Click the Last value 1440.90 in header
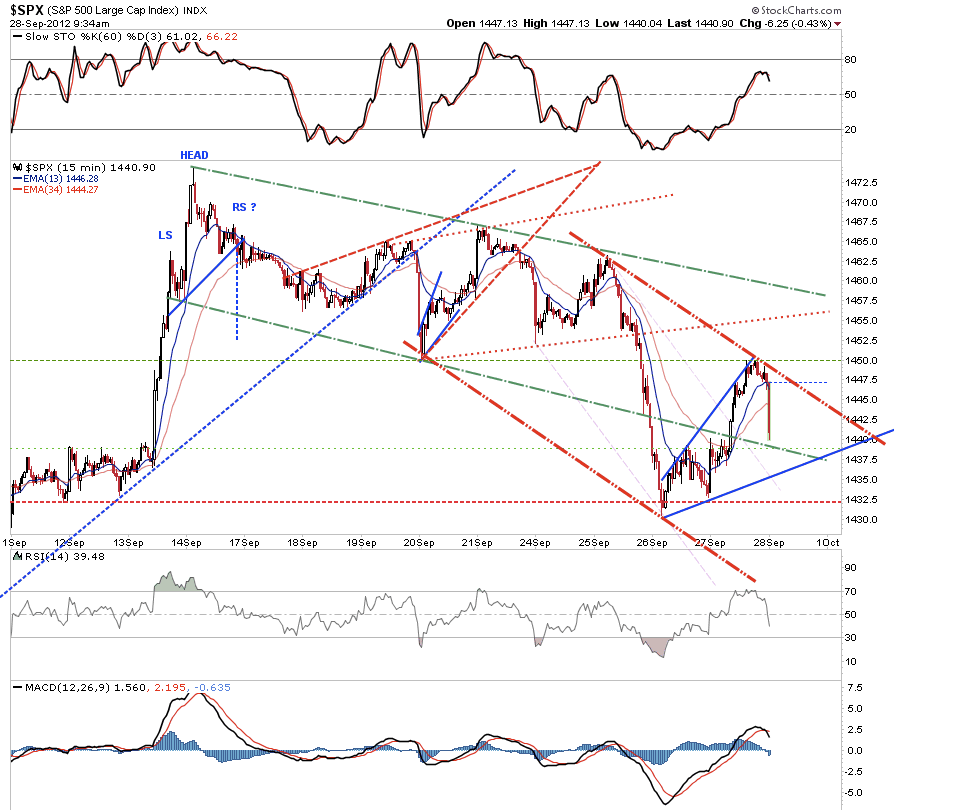 coord(714,23)
